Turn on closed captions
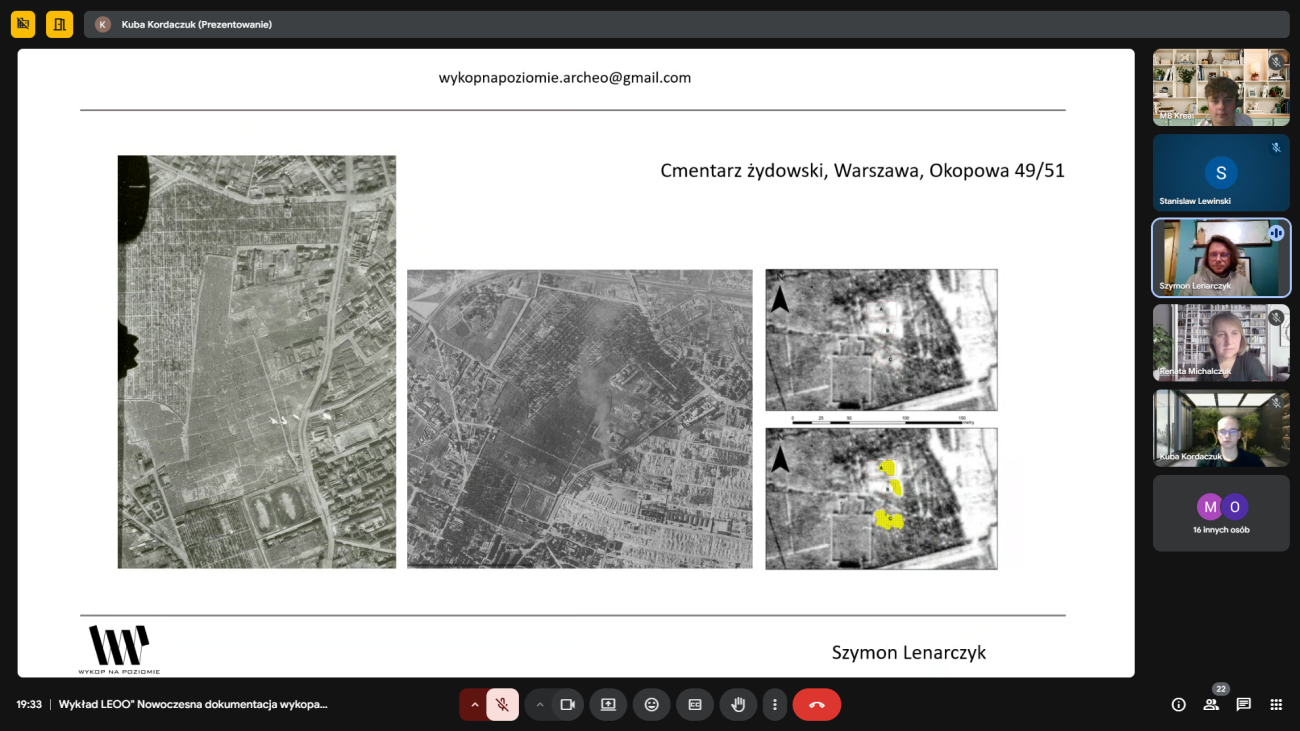 [695, 705]
